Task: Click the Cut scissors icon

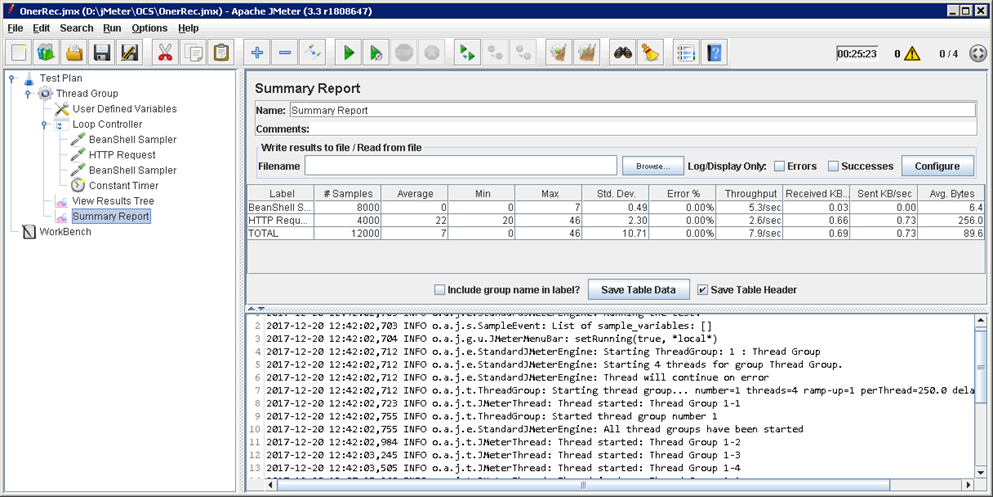Action: pyautogui.click(x=163, y=53)
